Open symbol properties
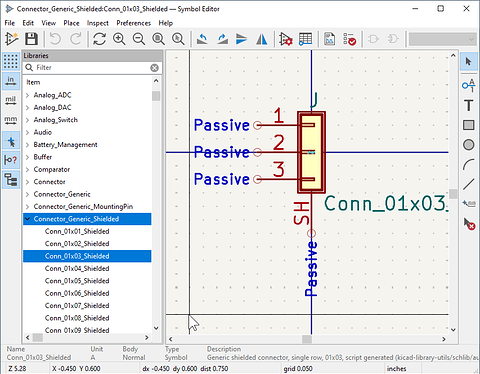The height and width of the screenshot is (374, 480). pos(286,39)
